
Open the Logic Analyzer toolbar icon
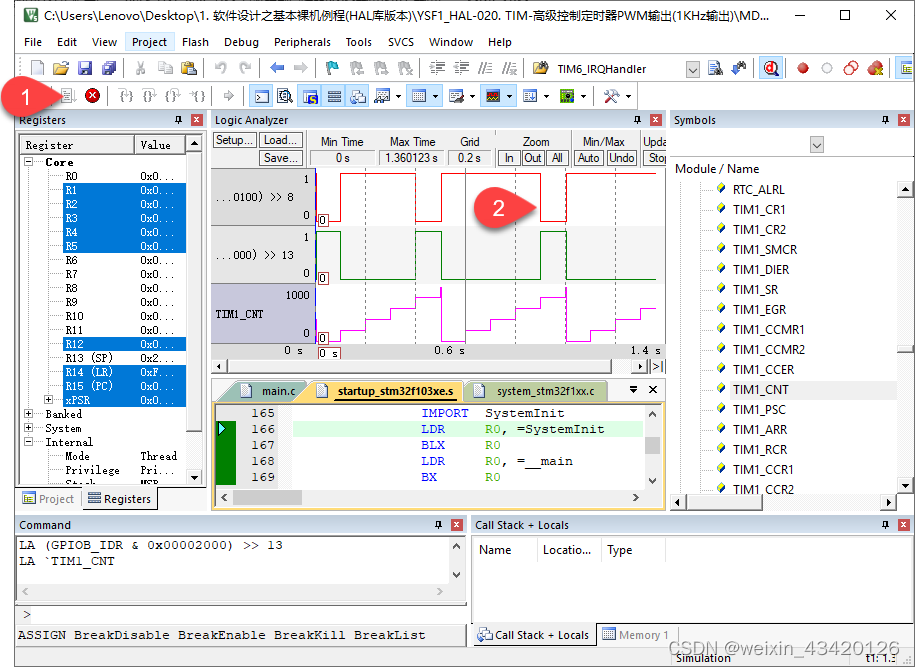[x=491, y=96]
